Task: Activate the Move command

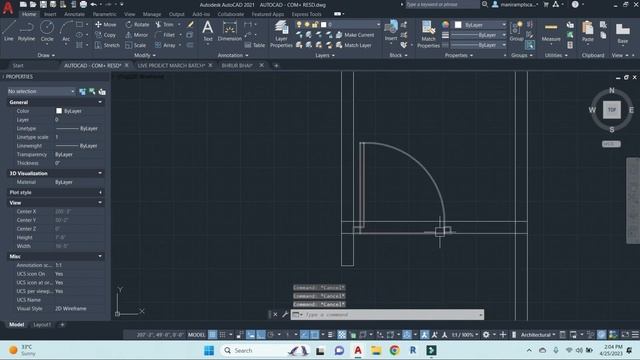Action: tap(106, 24)
